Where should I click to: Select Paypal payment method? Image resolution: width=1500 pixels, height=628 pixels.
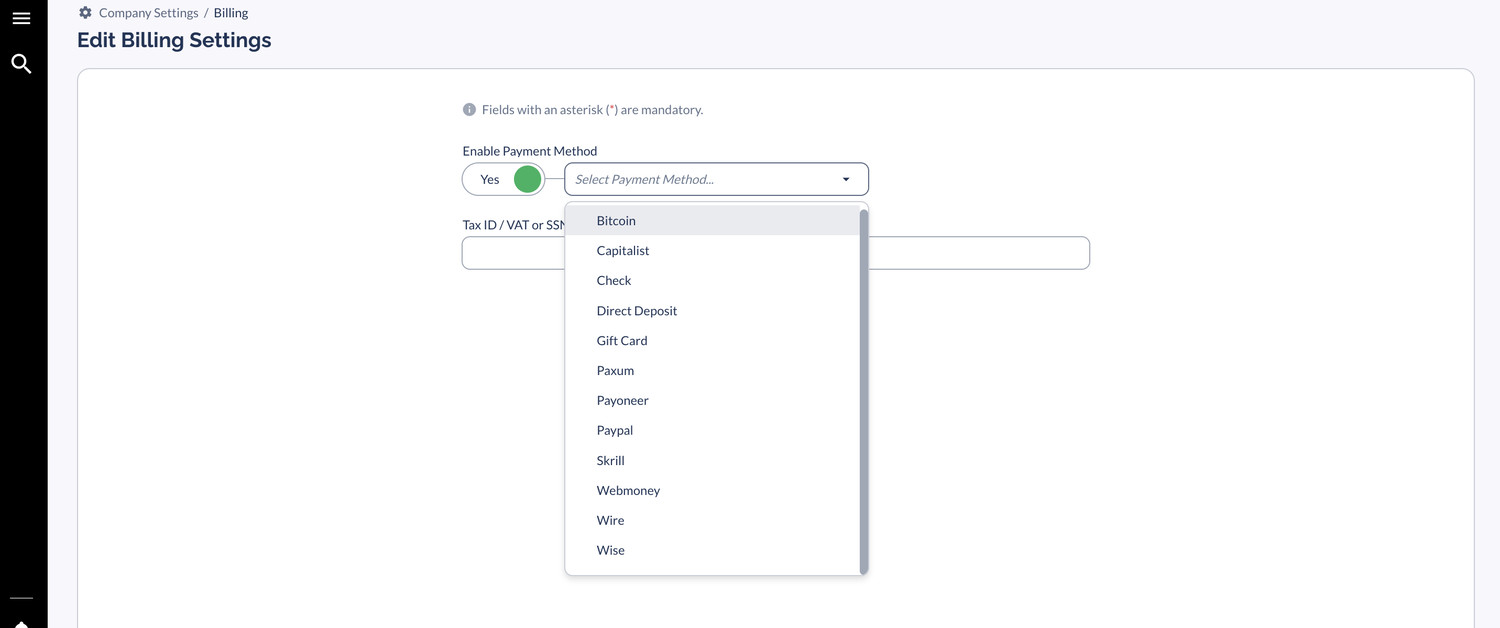[x=615, y=431]
